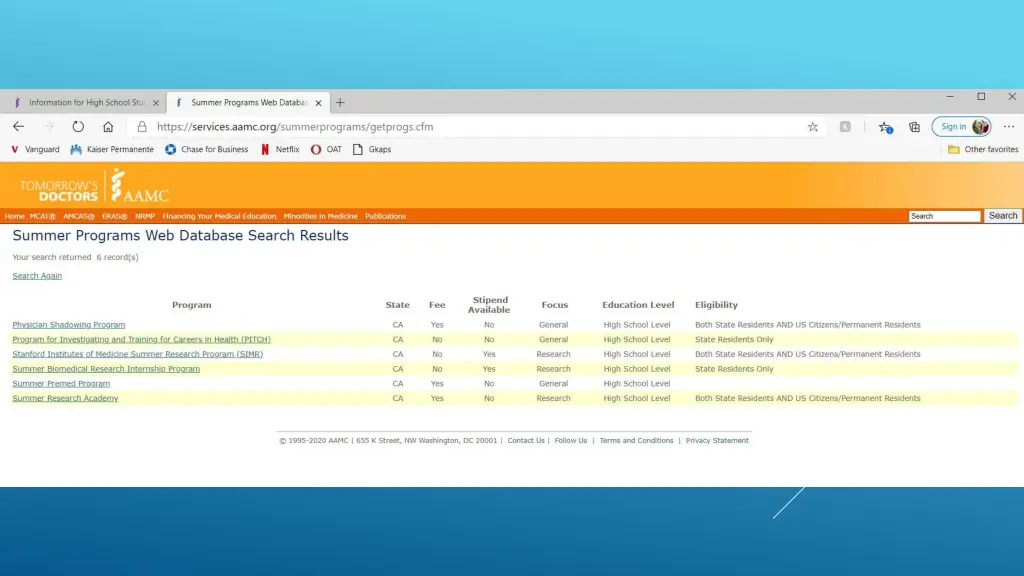Open the PITCH program link

[141, 340]
